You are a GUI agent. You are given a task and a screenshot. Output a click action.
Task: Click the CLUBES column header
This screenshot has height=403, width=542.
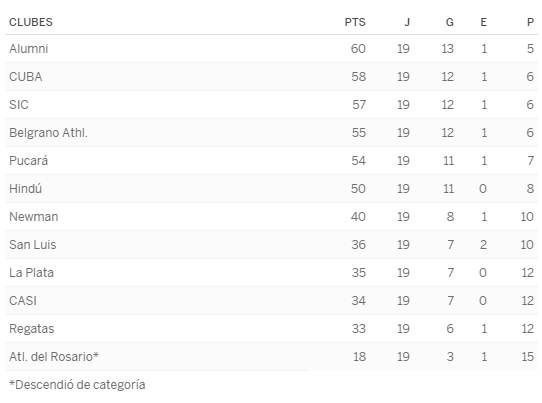31,22
